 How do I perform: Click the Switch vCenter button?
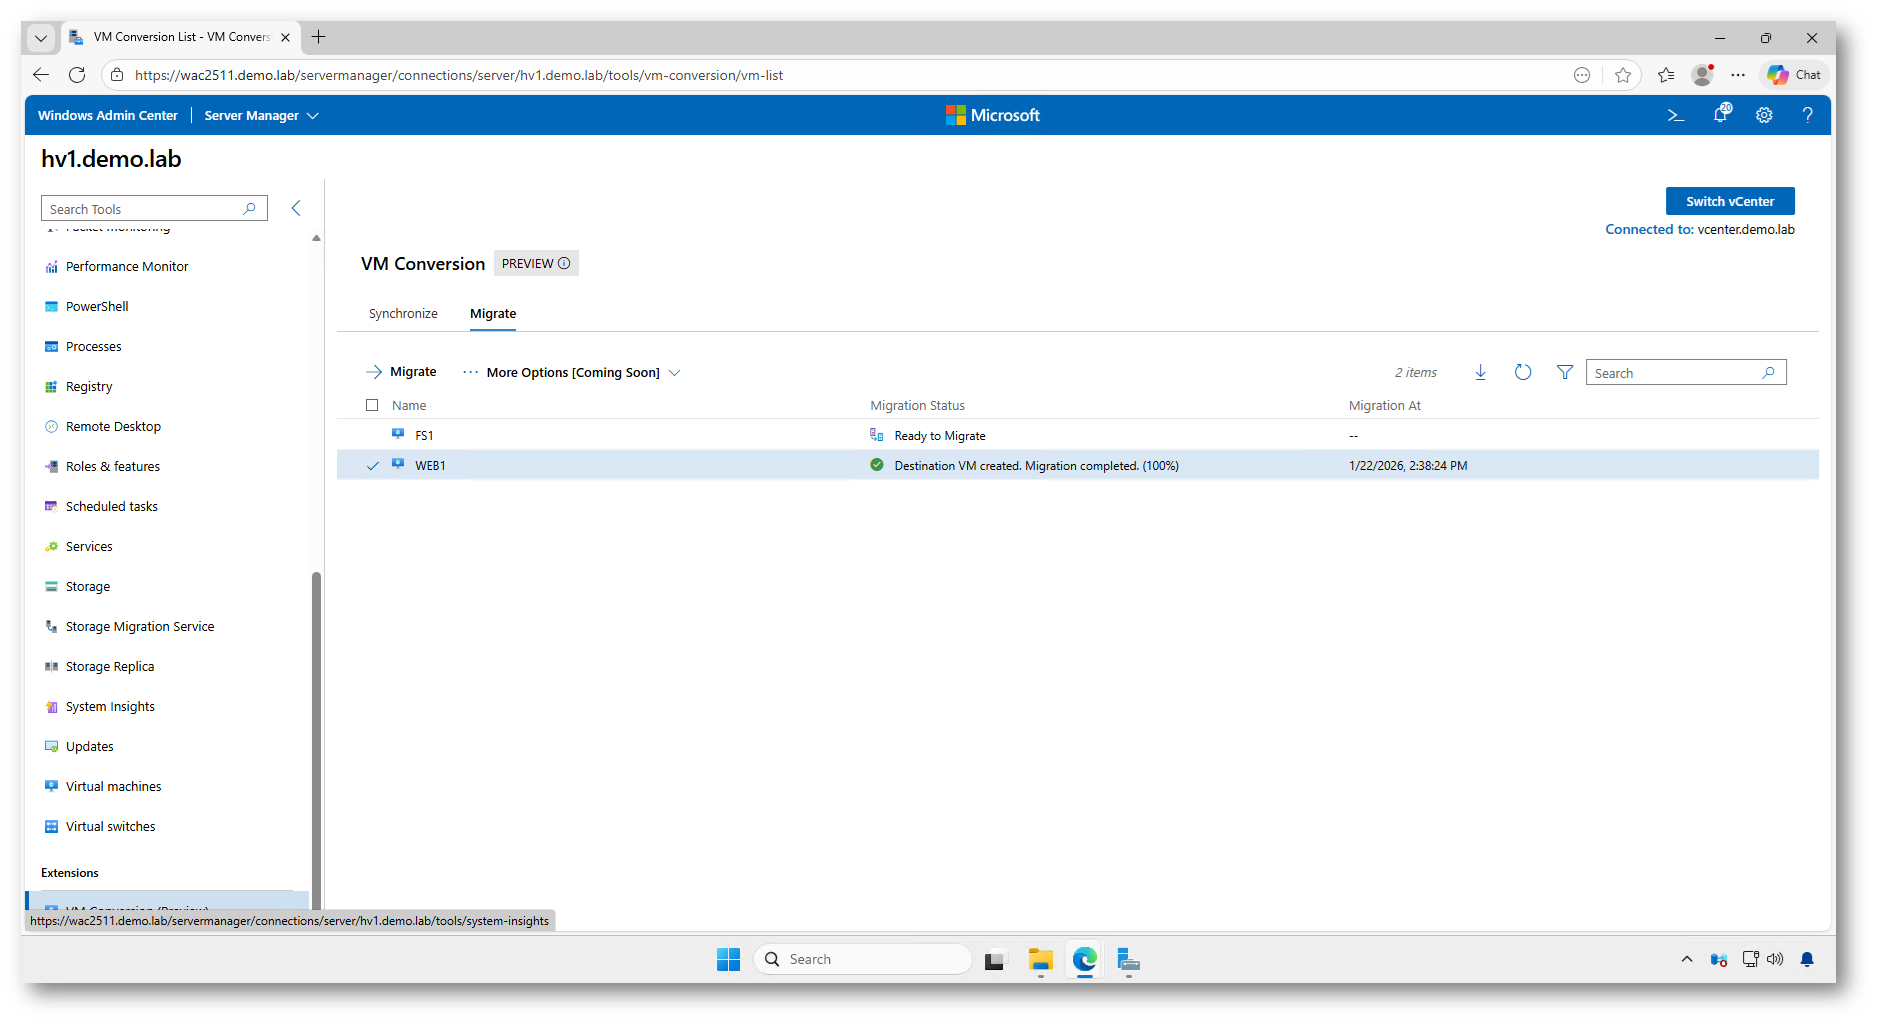point(1729,201)
